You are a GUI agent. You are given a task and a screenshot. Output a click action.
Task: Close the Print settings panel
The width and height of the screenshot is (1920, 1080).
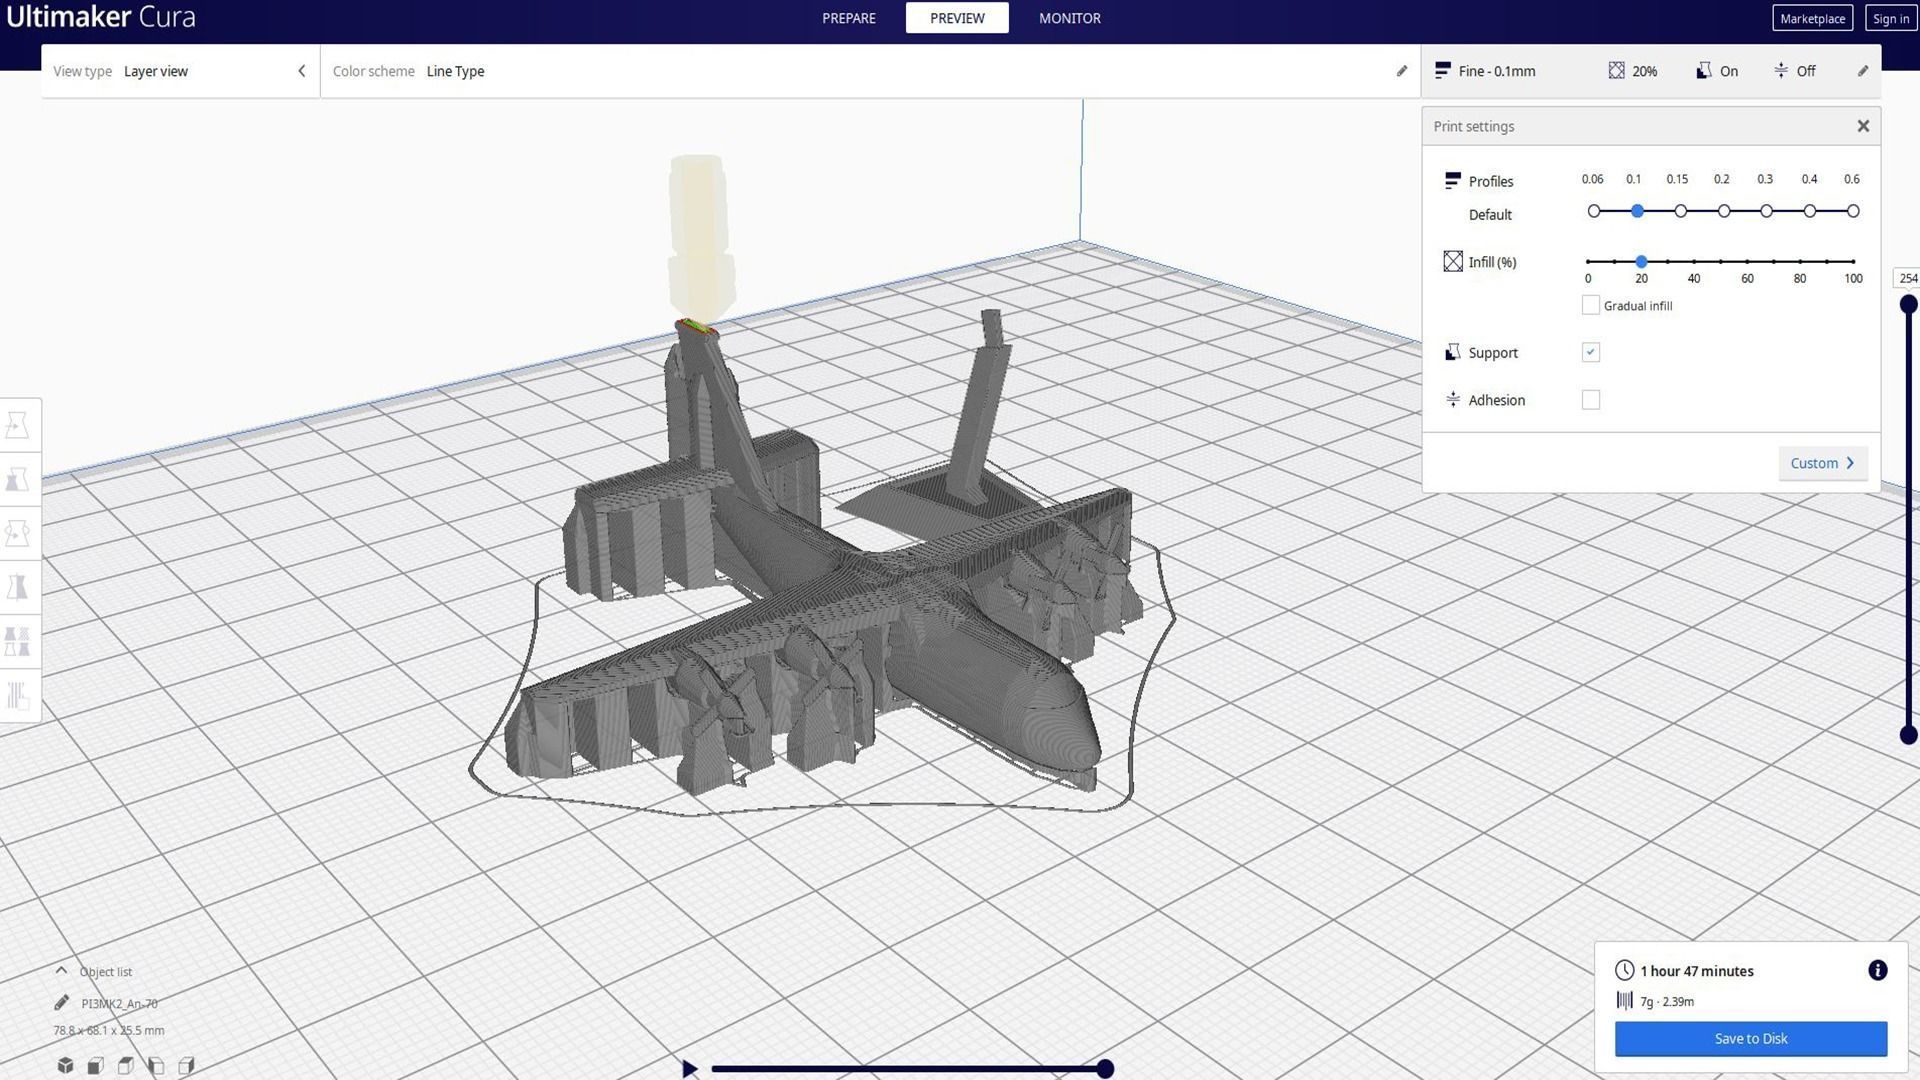tap(1863, 126)
